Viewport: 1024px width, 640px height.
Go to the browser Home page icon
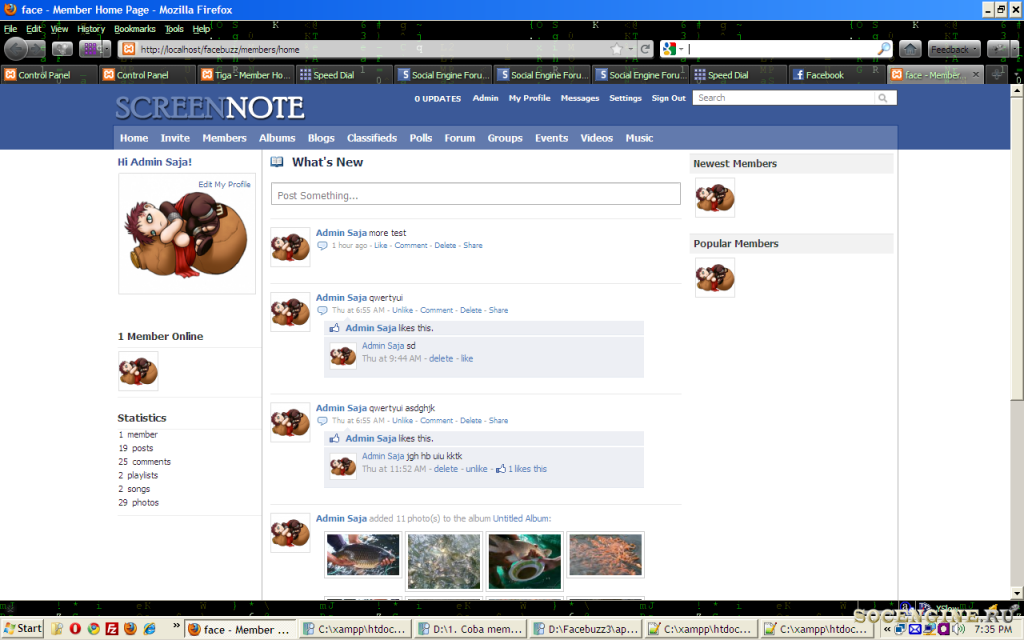point(910,49)
